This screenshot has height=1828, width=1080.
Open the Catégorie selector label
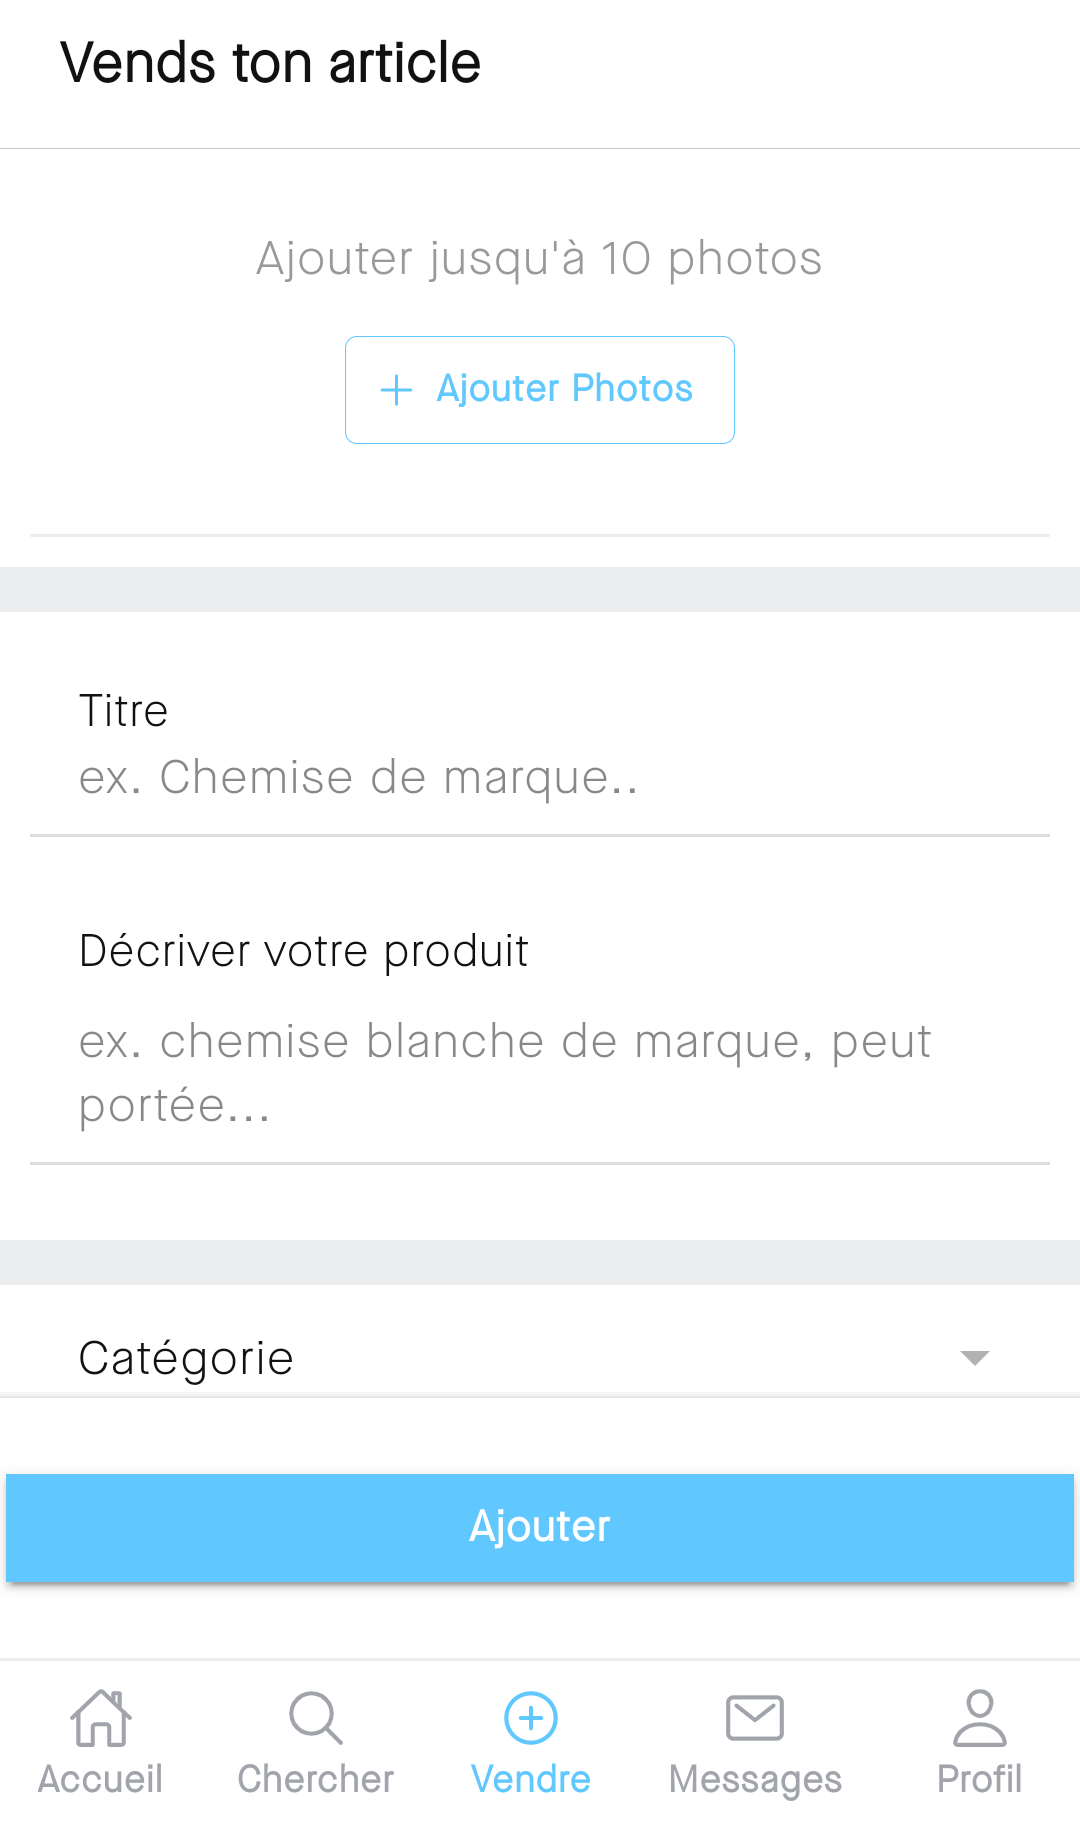click(x=186, y=1358)
